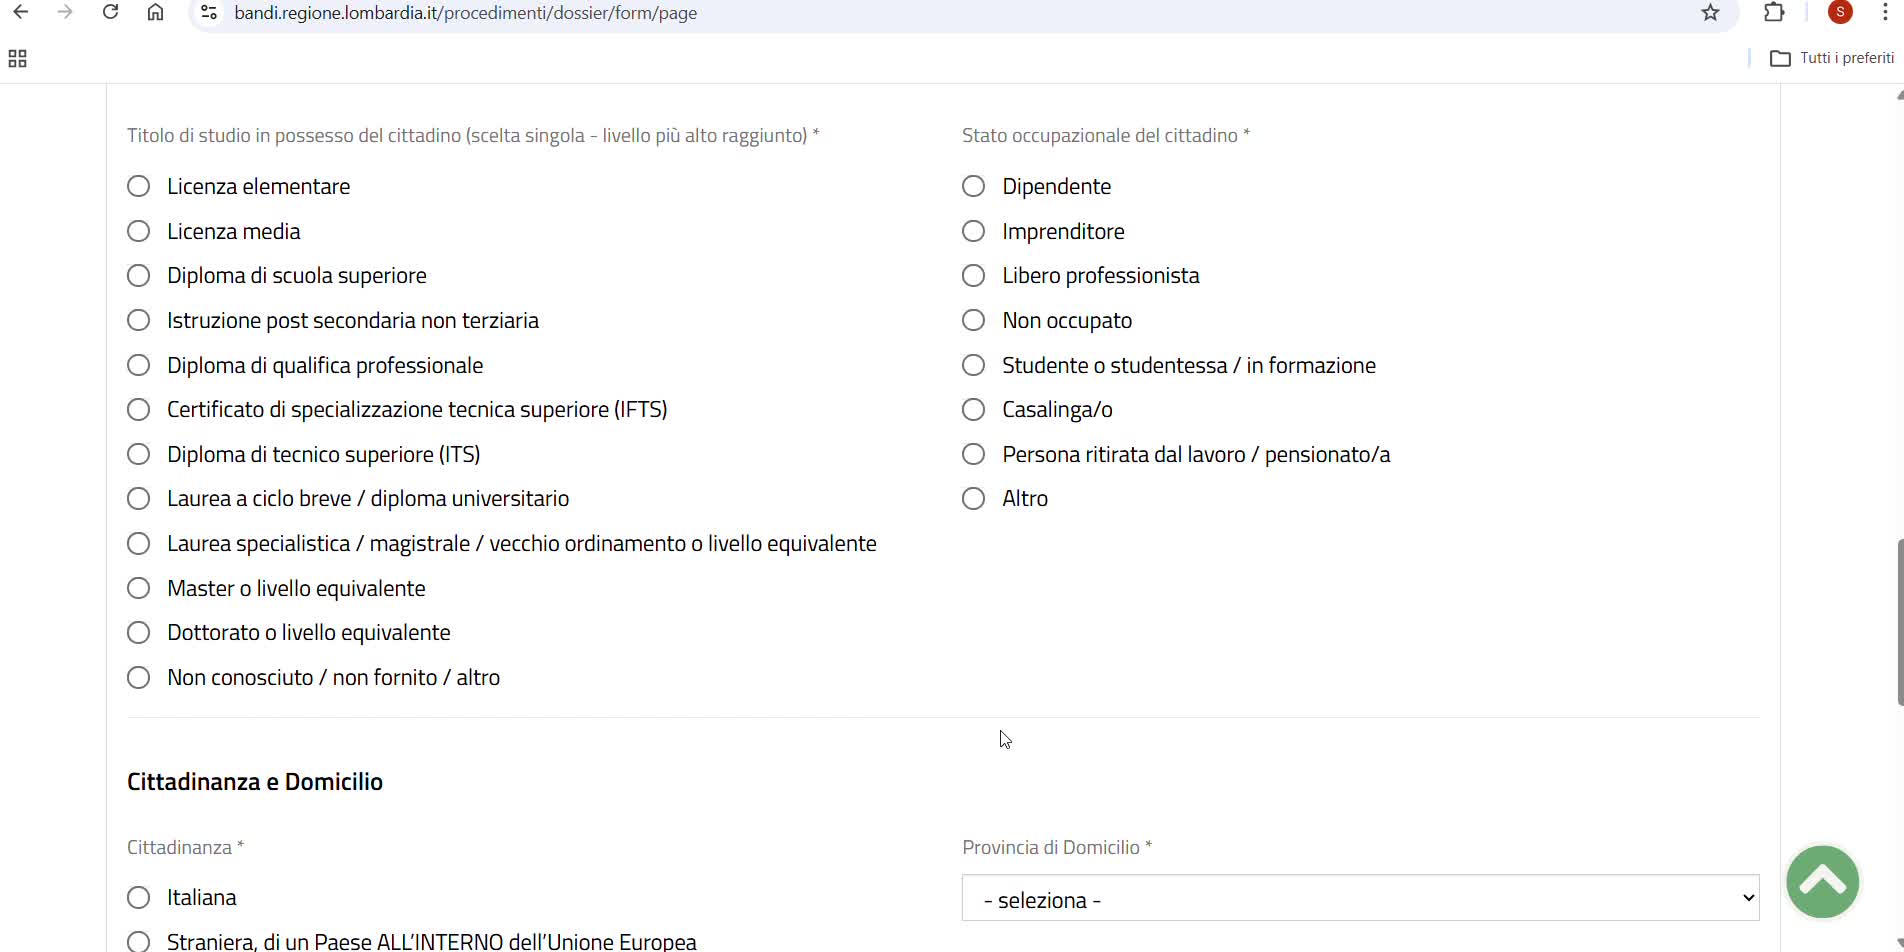This screenshot has height=952, width=1904.
Task: Choose Dottorato o livello equivalente option
Action: pos(139,633)
